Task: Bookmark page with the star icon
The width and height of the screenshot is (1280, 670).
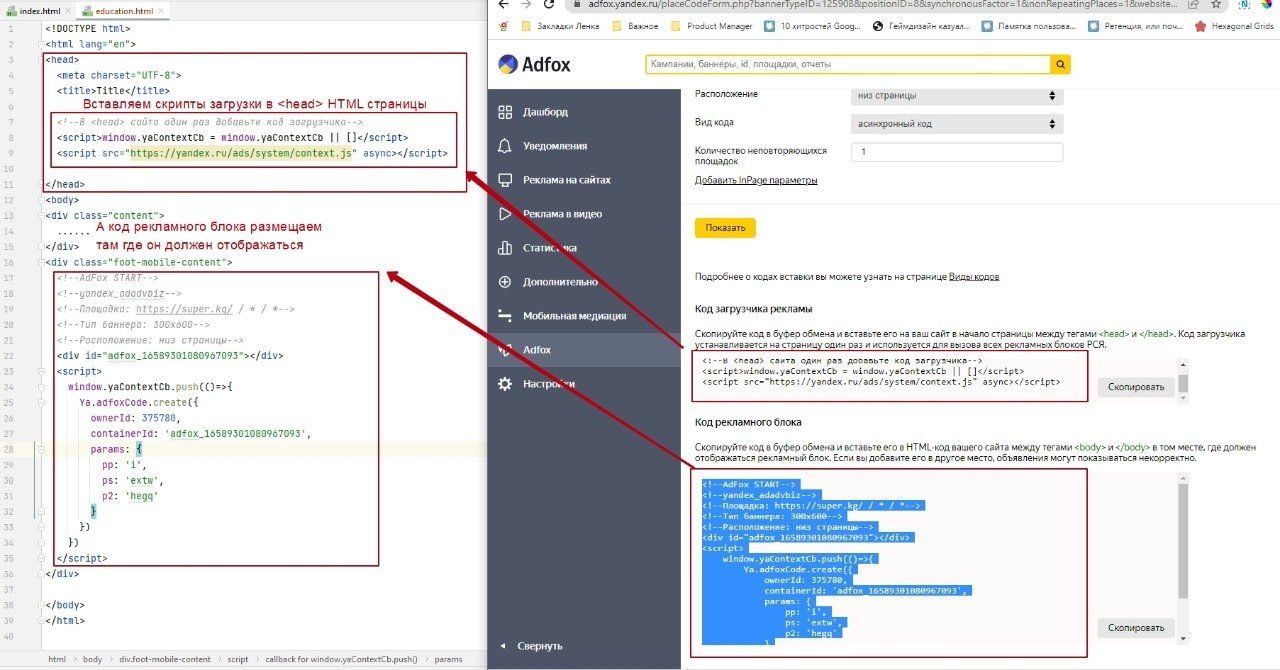Action: (1216, 5)
